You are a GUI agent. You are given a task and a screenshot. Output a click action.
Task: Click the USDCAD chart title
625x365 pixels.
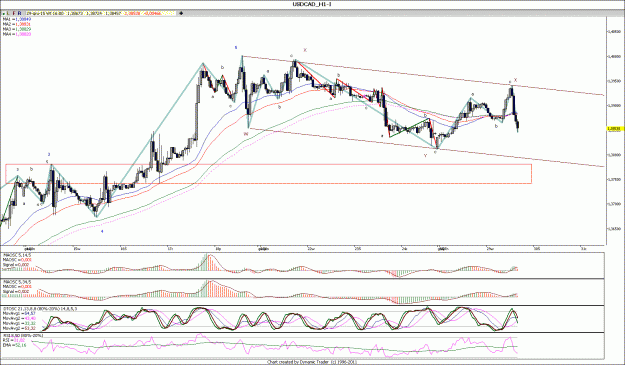[x=312, y=4]
